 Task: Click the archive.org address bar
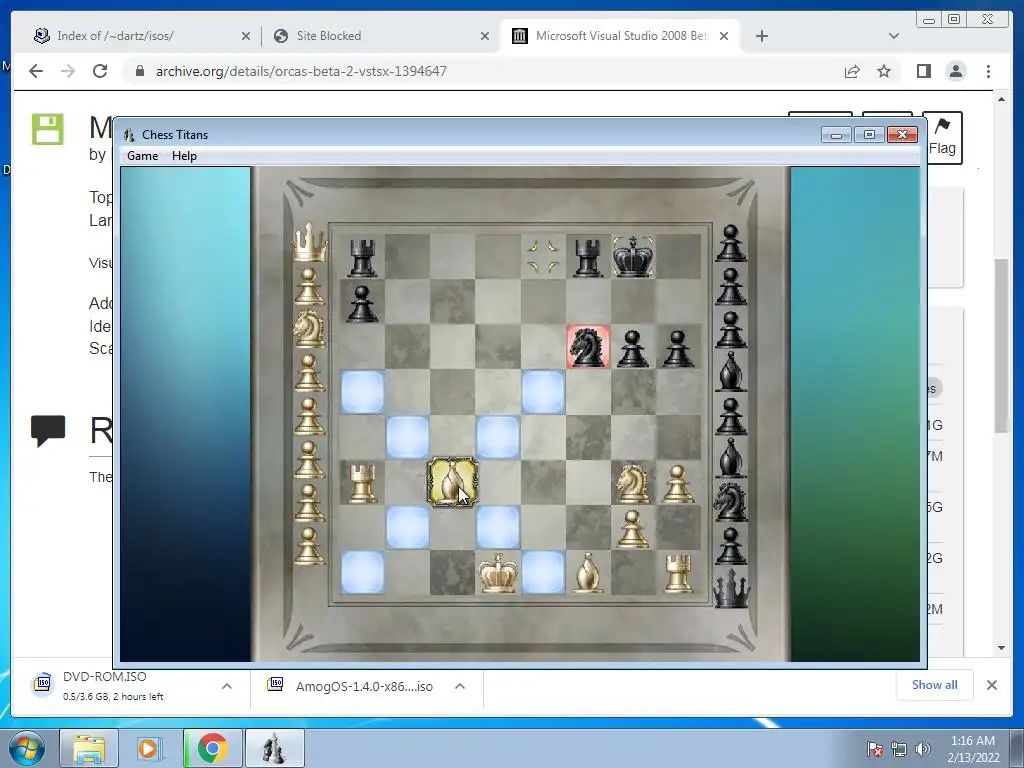click(483, 71)
